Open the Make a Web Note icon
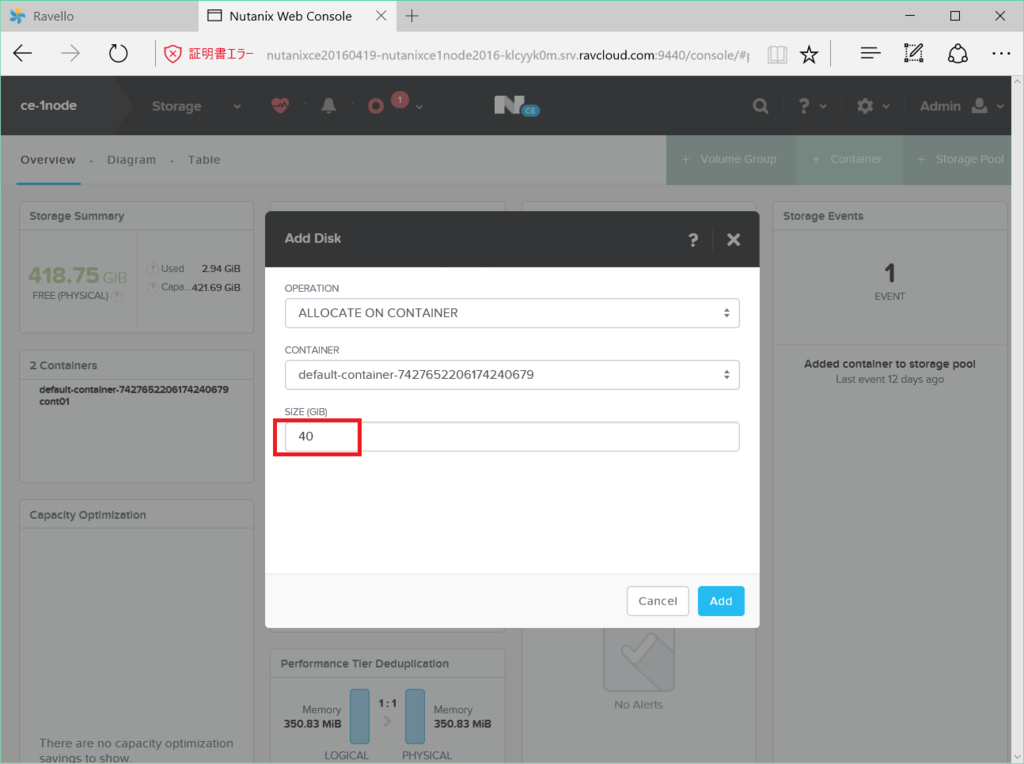Image resolution: width=1024 pixels, height=764 pixels. 914,54
